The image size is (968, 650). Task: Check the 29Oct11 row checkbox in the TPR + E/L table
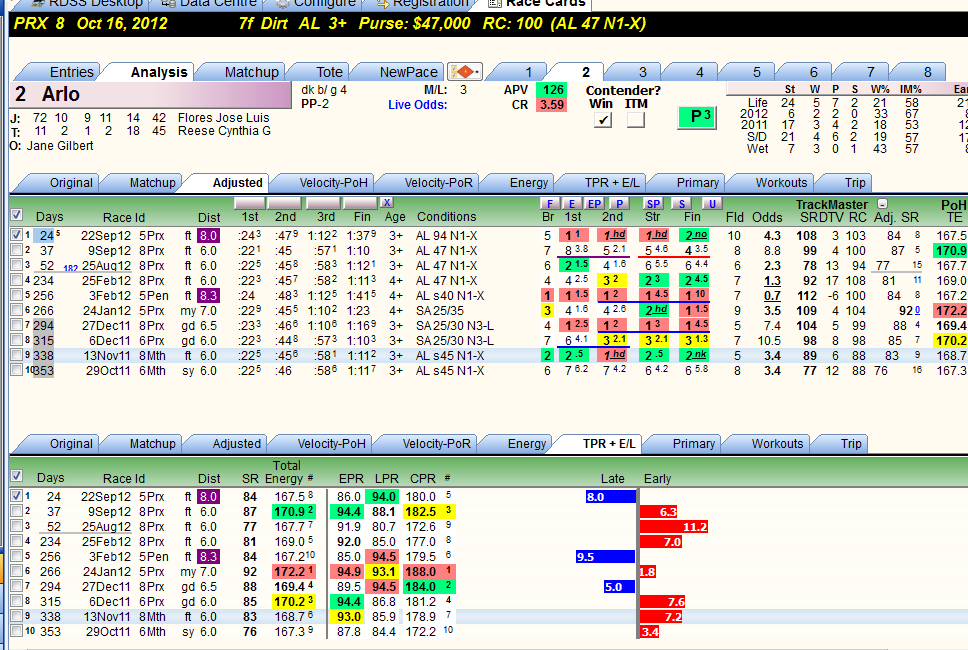(x=17, y=631)
